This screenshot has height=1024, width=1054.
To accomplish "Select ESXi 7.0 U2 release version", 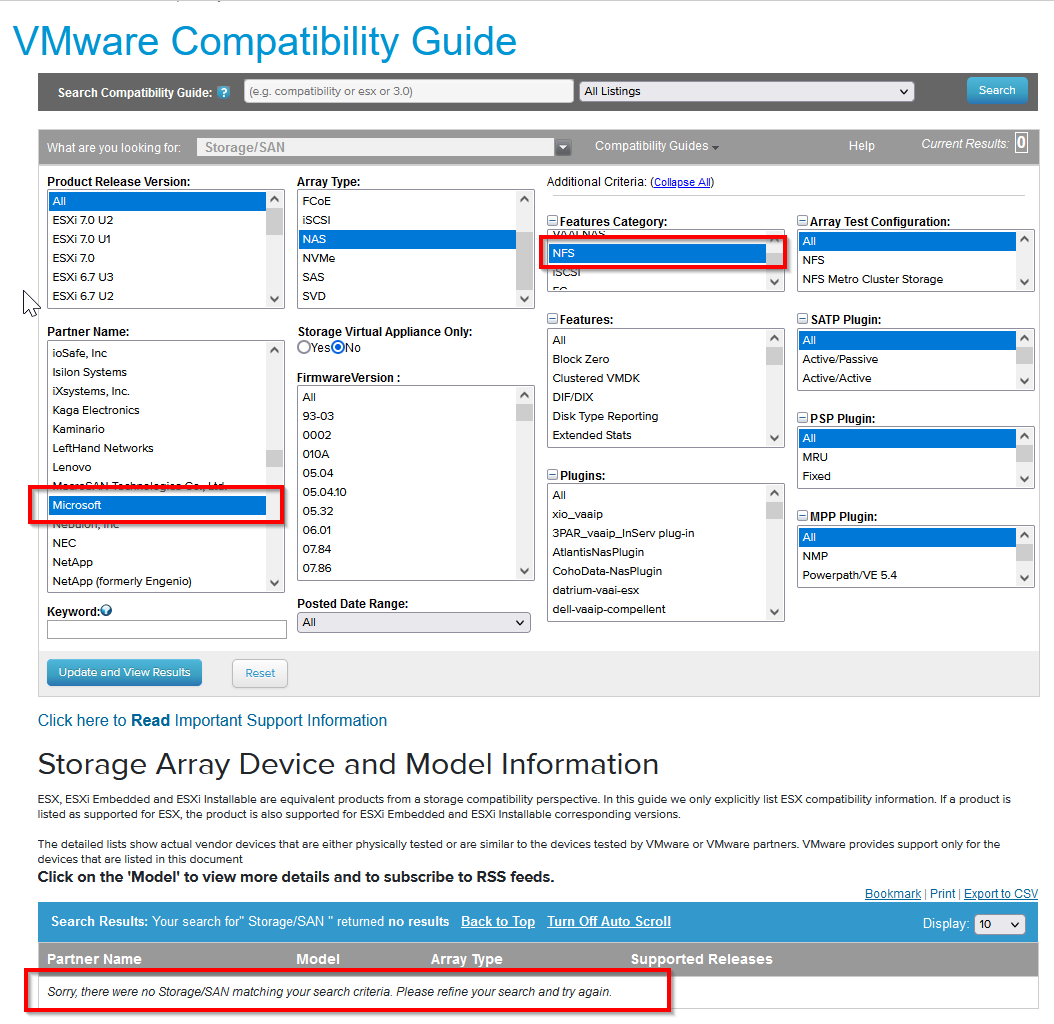I will pos(157,220).
